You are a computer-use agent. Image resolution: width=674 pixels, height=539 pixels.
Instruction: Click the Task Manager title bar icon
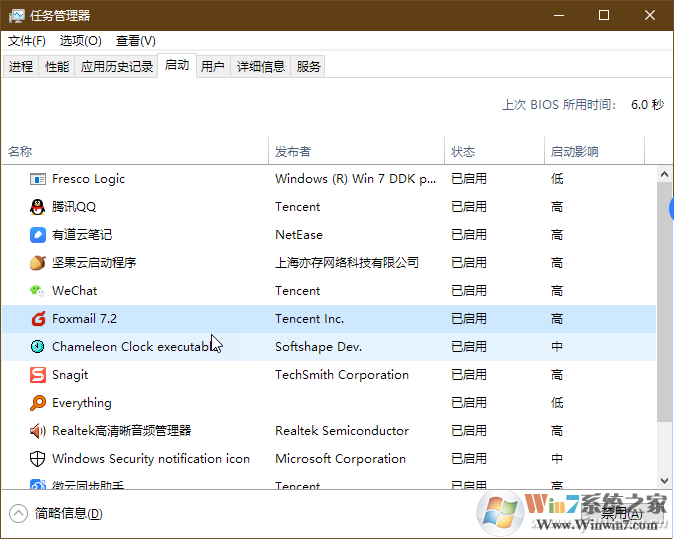coord(17,16)
